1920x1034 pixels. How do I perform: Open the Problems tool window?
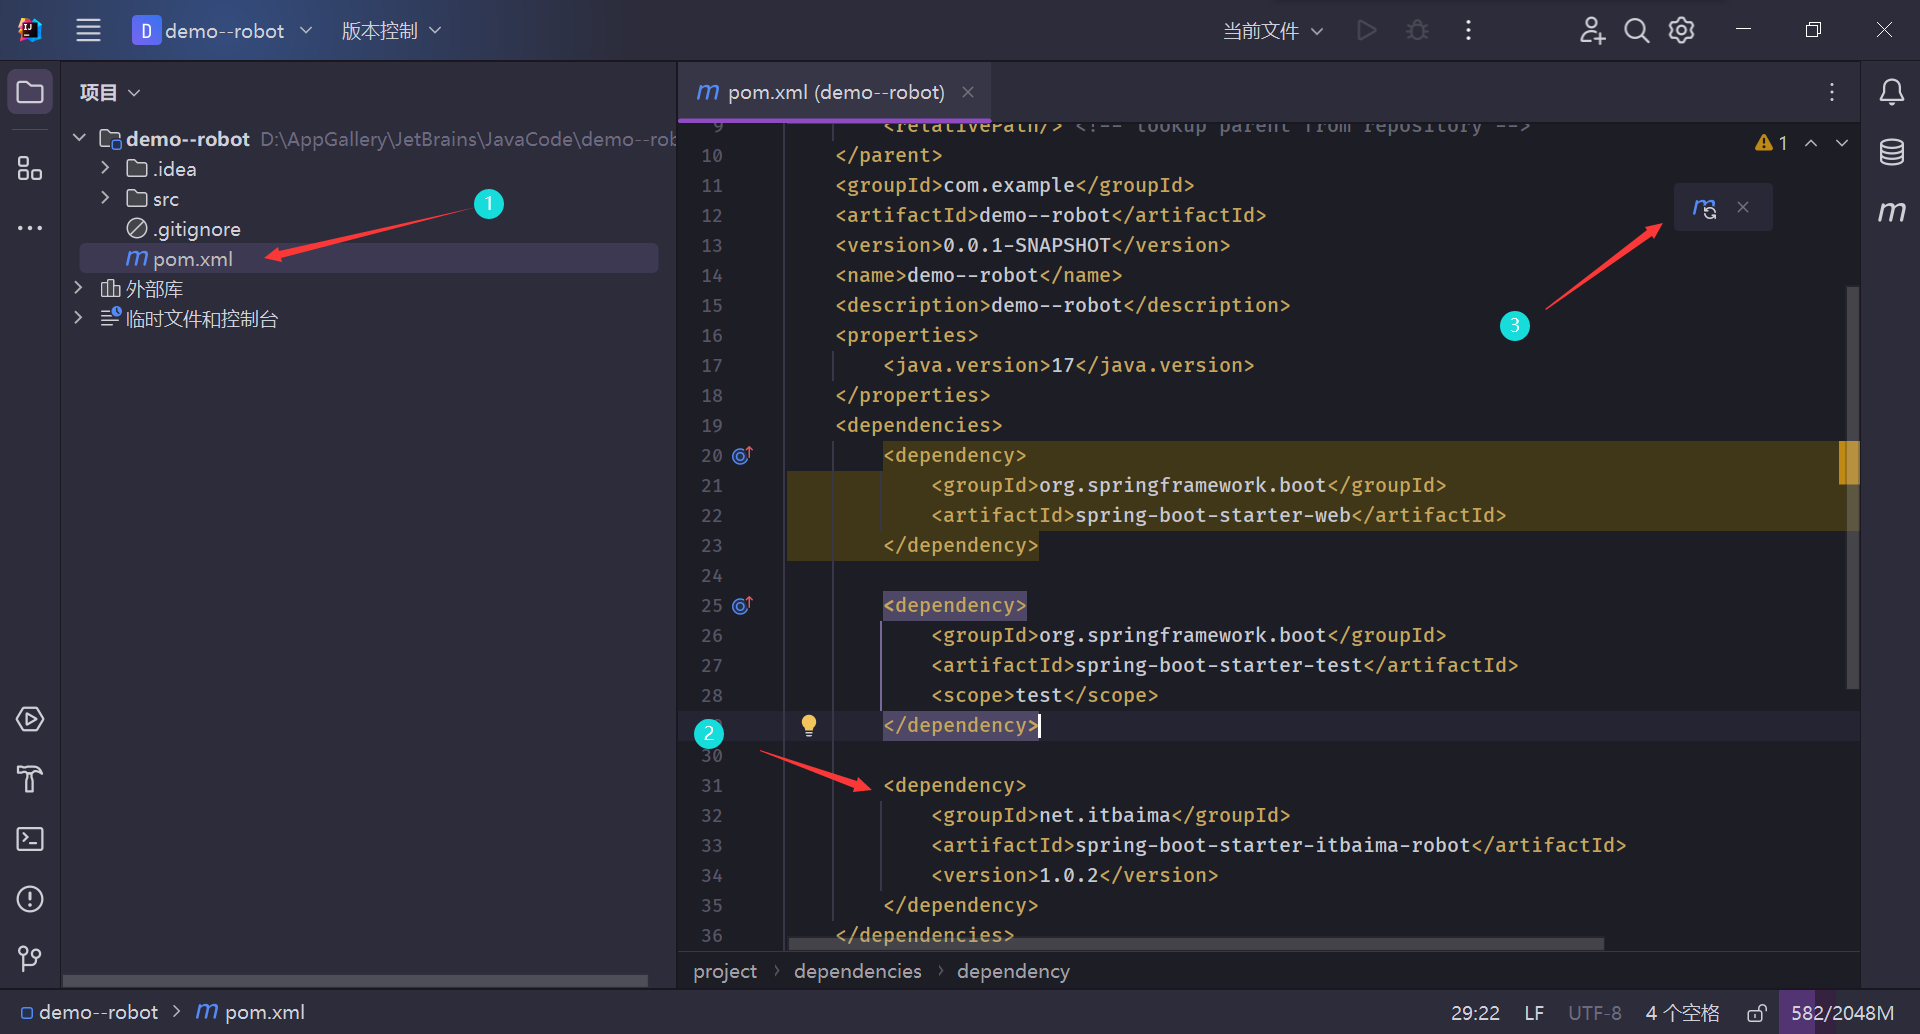30,899
